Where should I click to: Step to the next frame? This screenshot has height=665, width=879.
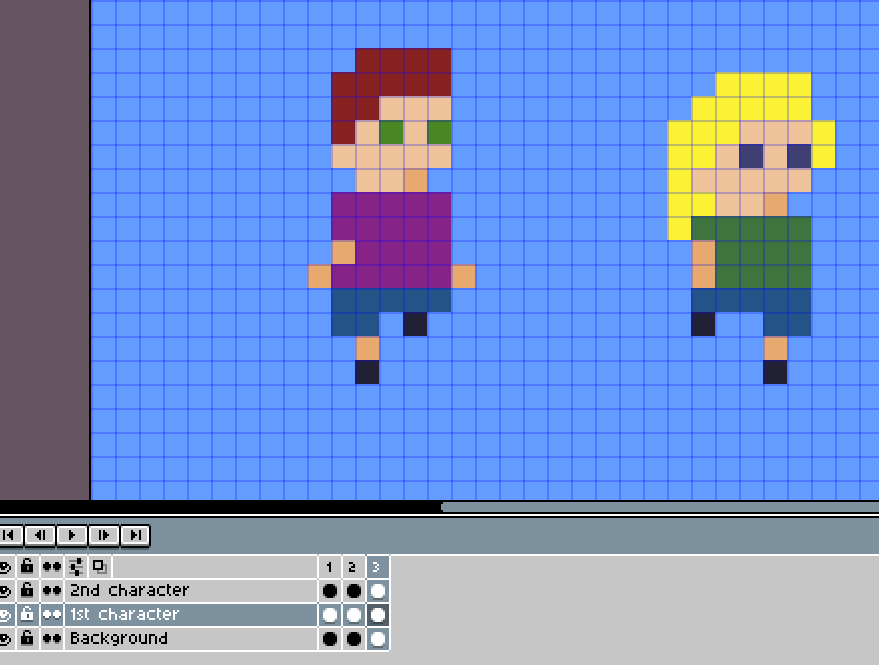(x=104, y=535)
